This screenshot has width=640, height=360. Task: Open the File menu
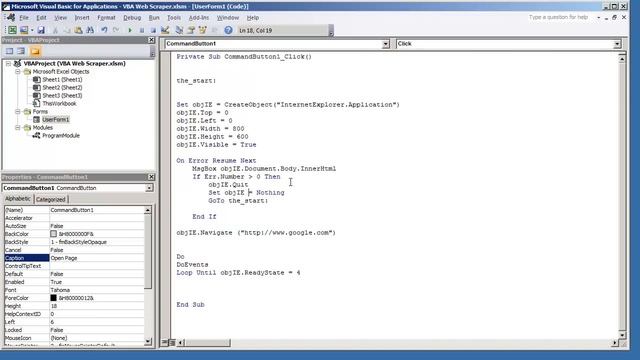pos(24,18)
